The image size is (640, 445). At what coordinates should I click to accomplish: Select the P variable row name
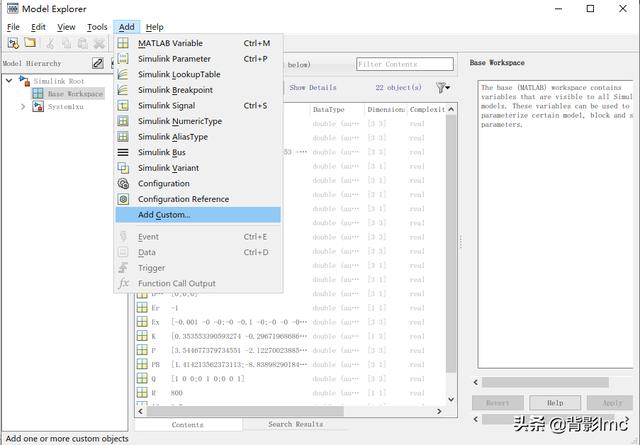(153, 350)
